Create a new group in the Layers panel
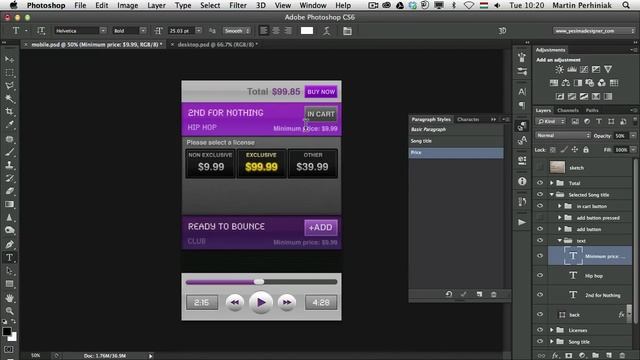 click(x=596, y=356)
